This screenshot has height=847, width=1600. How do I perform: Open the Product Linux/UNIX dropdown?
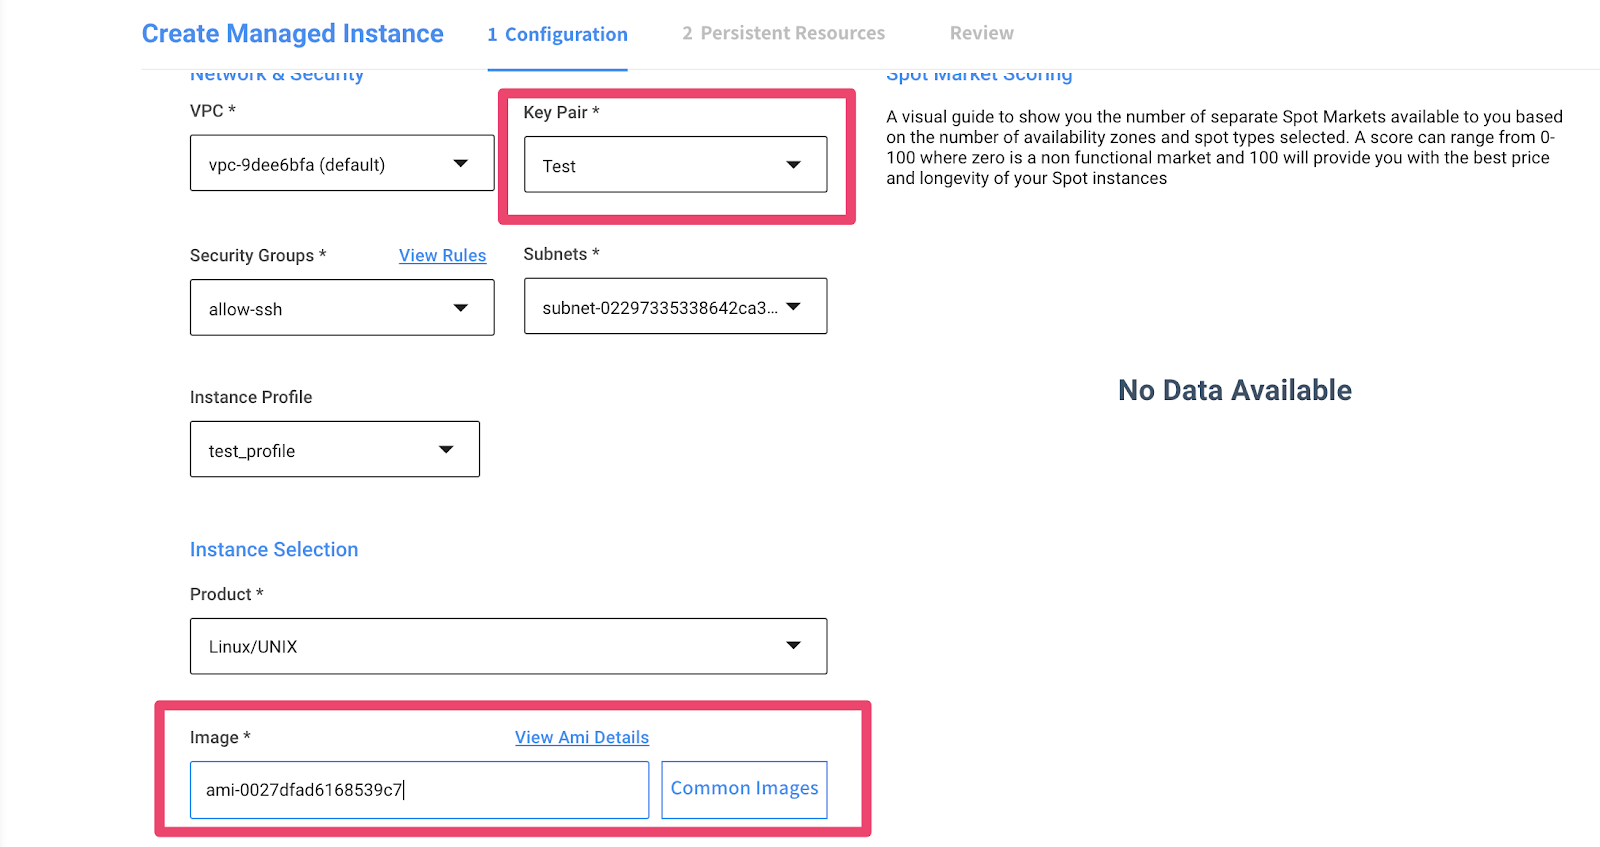click(508, 646)
